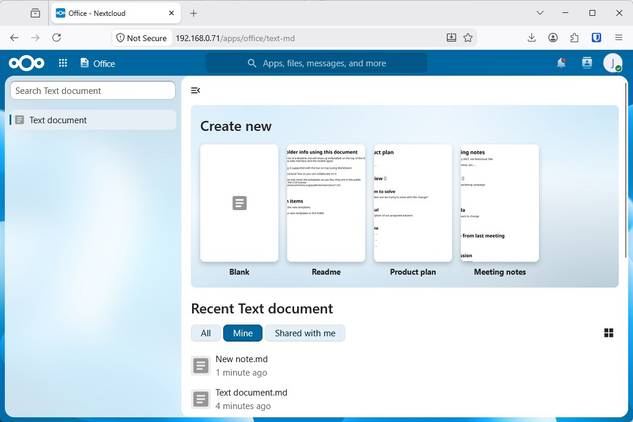Click the 'Meeting notes' template label
Image resolution: width=633 pixels, height=422 pixels.
click(500, 272)
